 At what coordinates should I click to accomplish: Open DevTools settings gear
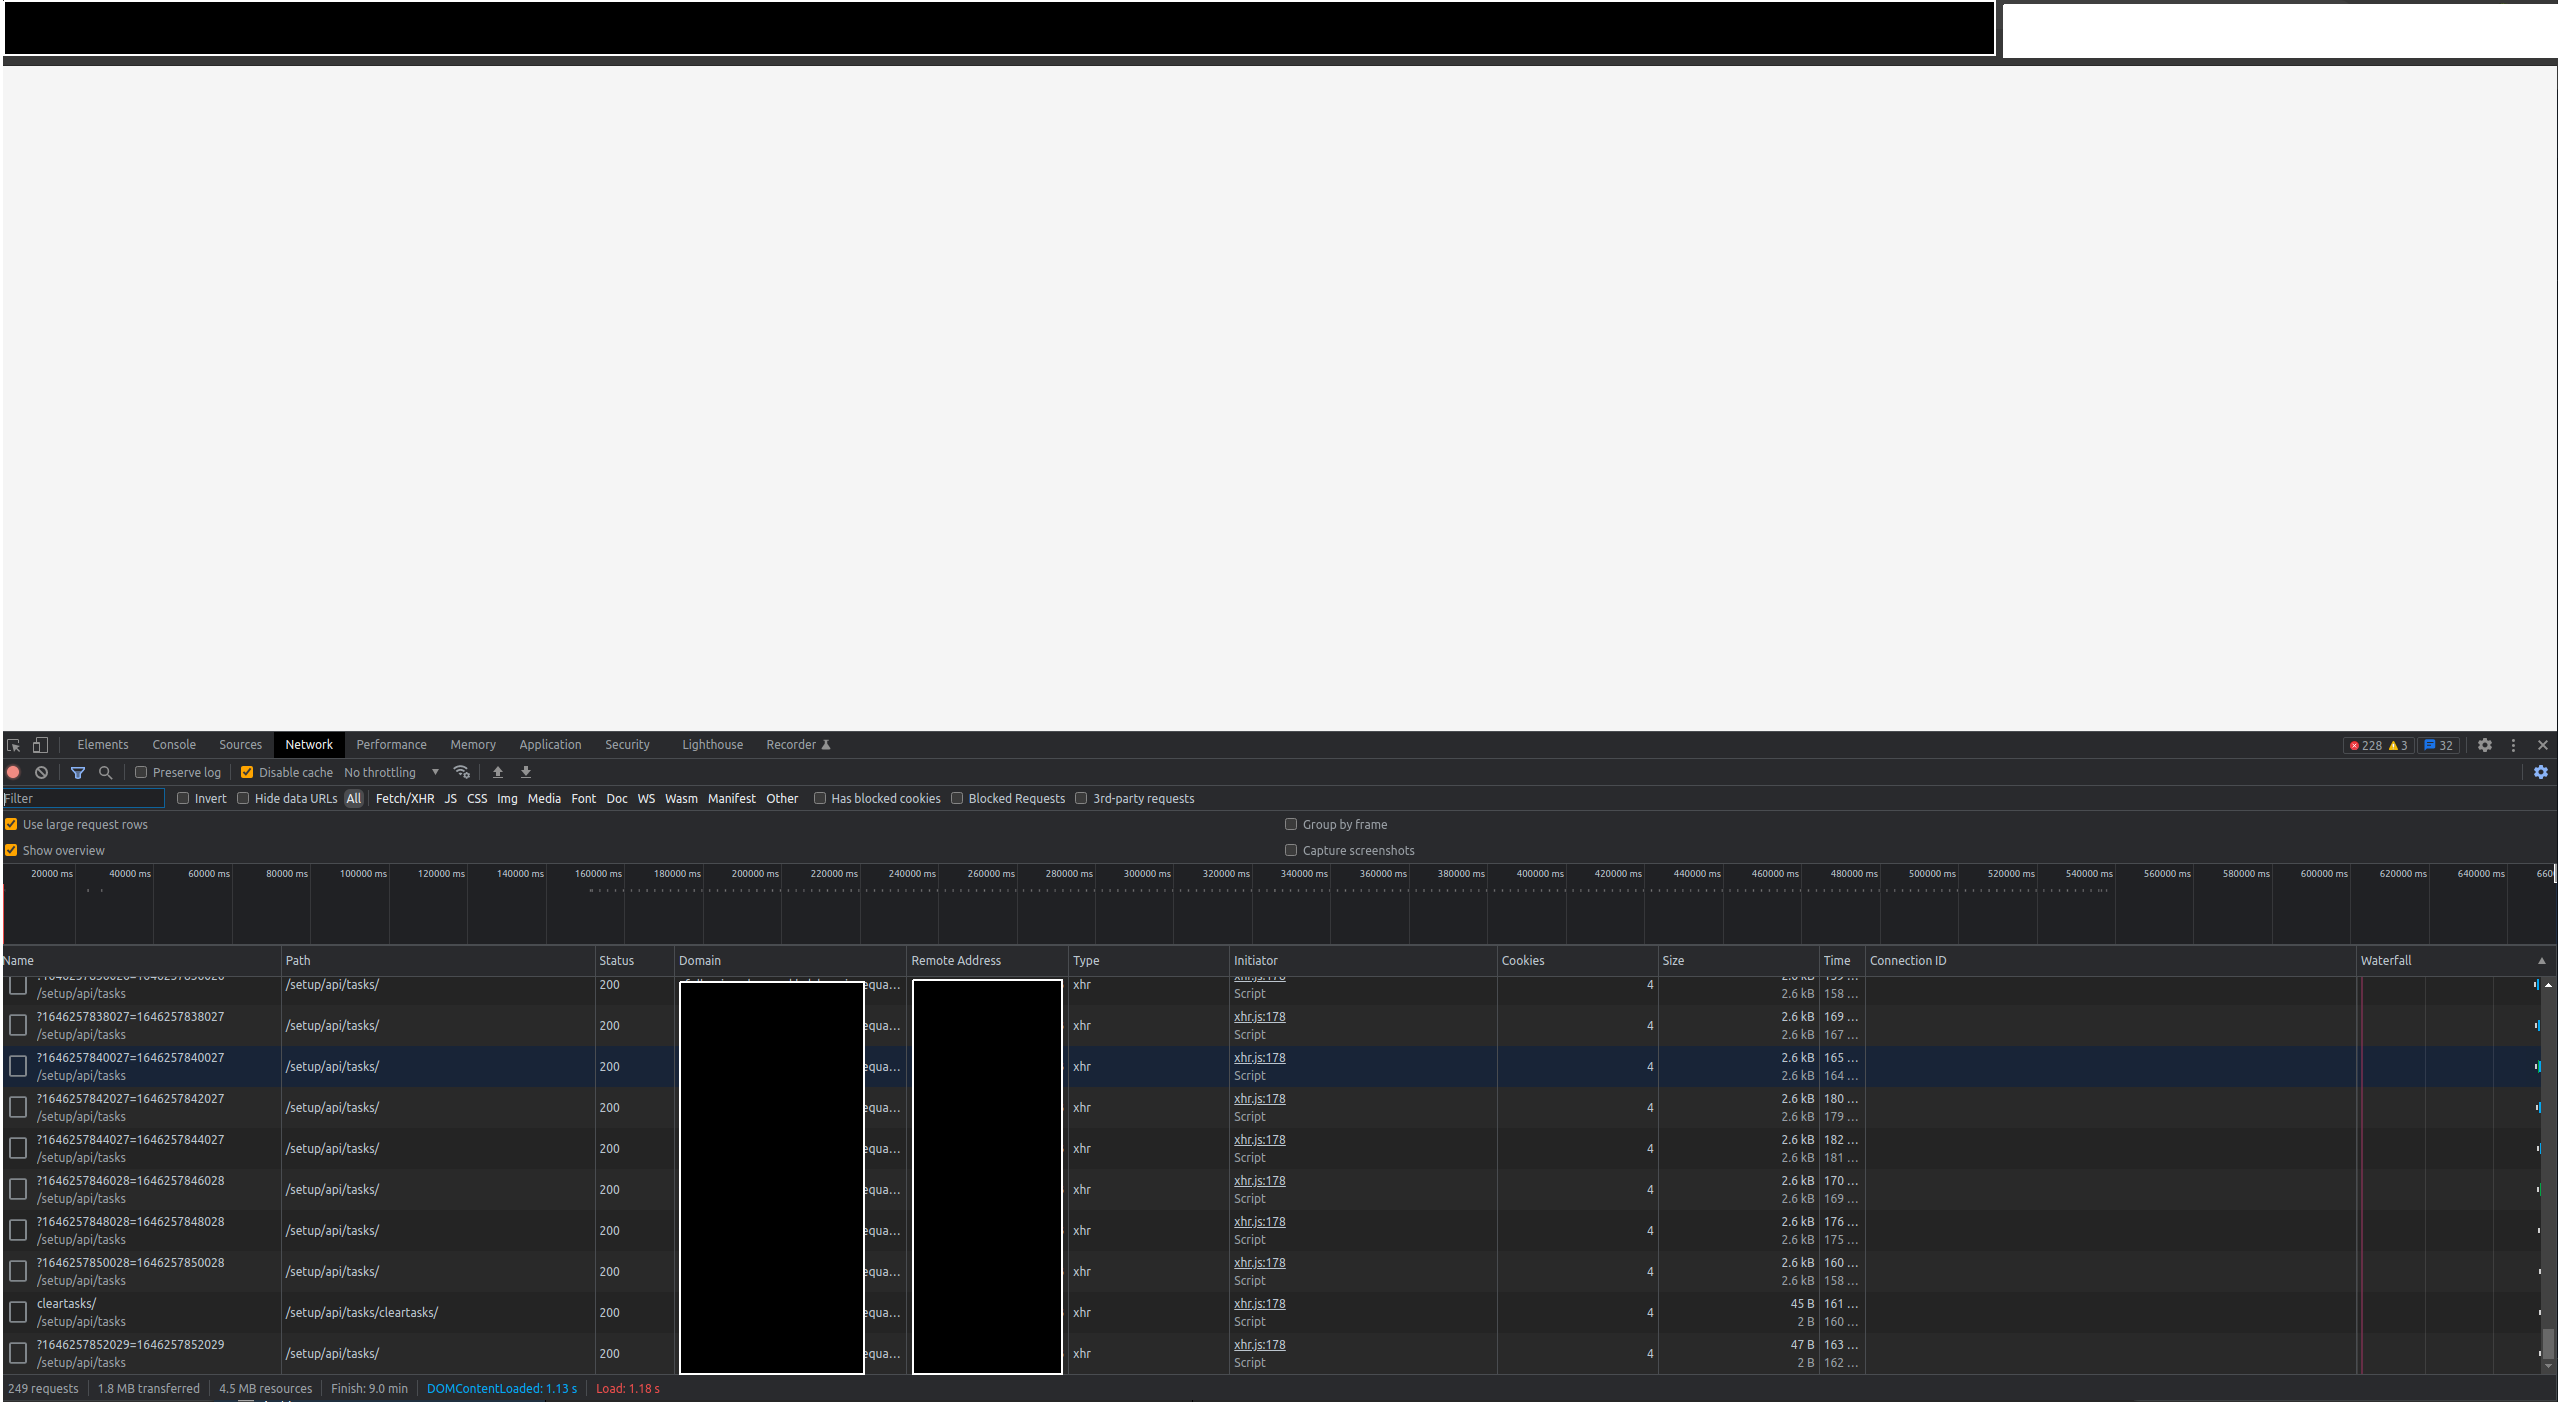pos(2484,745)
